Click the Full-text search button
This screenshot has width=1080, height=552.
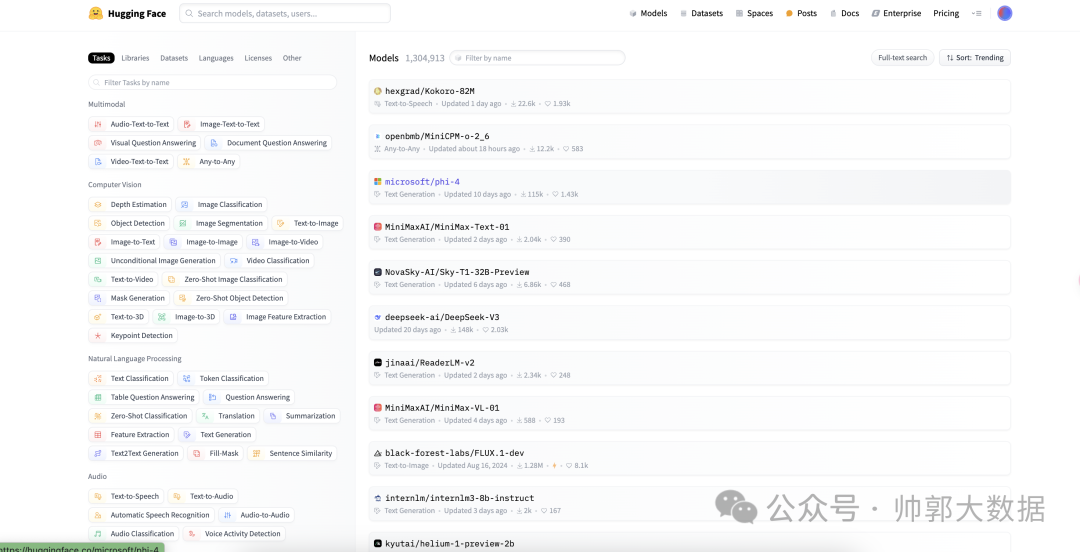pyautogui.click(x=902, y=58)
